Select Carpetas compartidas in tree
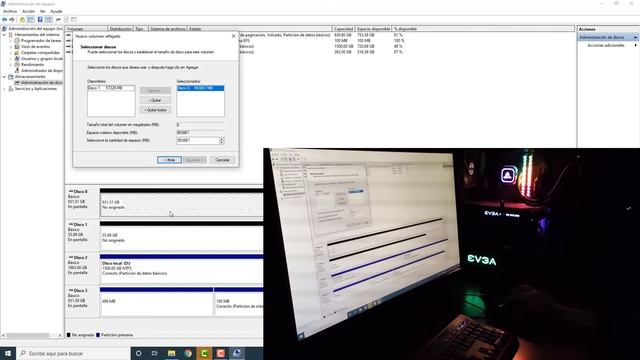Screen dimensions: 640x360 pos(40,53)
